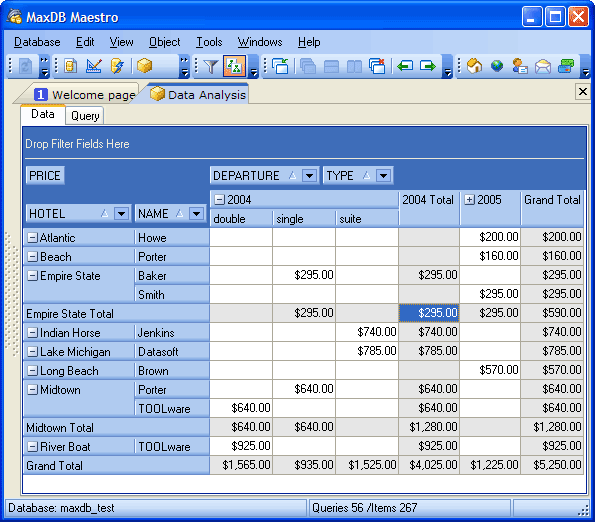
Task: Open the View menu
Action: pos(121,42)
